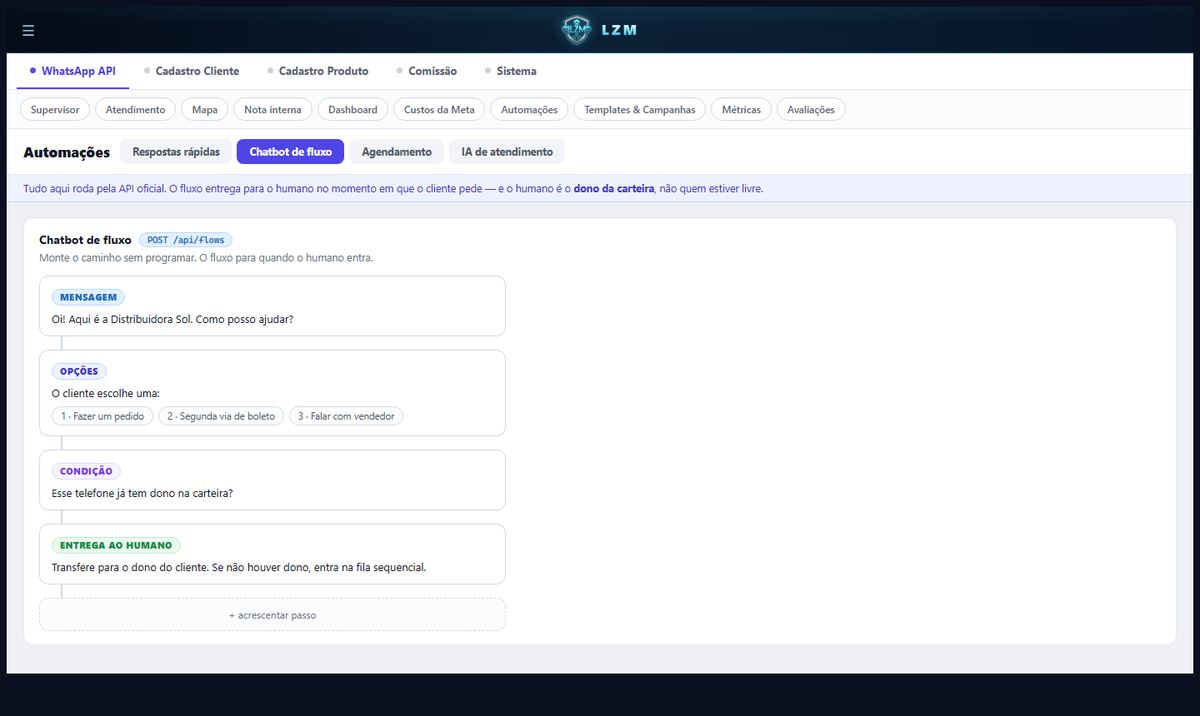Click the LZM shield logo
Image resolution: width=1200 pixels, height=716 pixels.
tap(576, 30)
